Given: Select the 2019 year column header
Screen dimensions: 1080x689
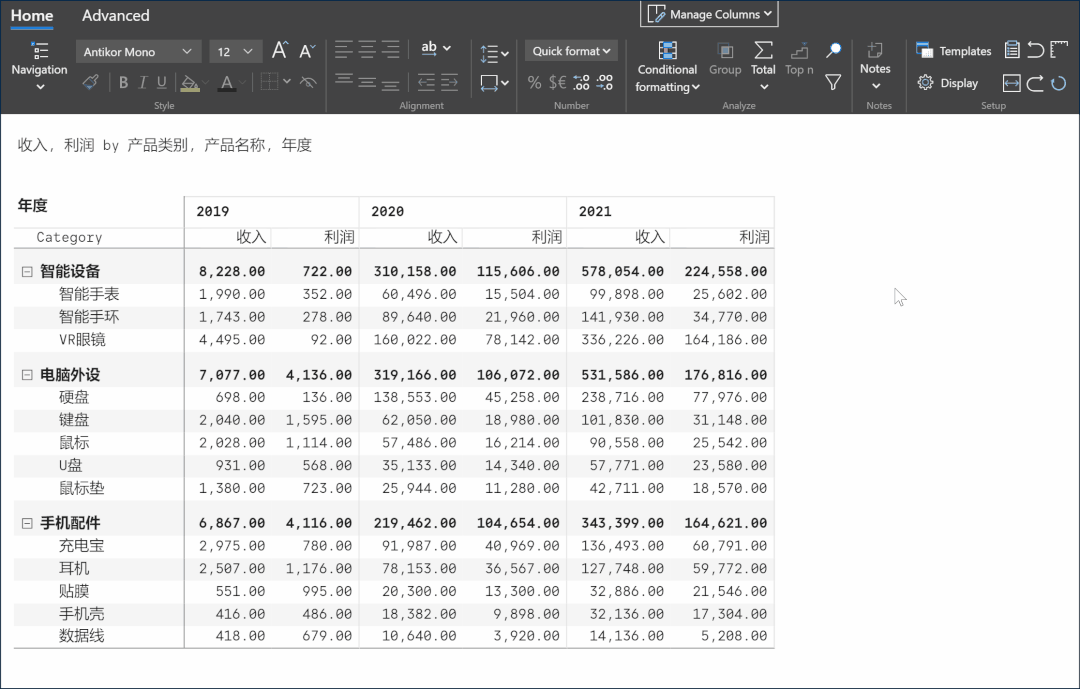Looking at the screenshot, I should point(271,212).
